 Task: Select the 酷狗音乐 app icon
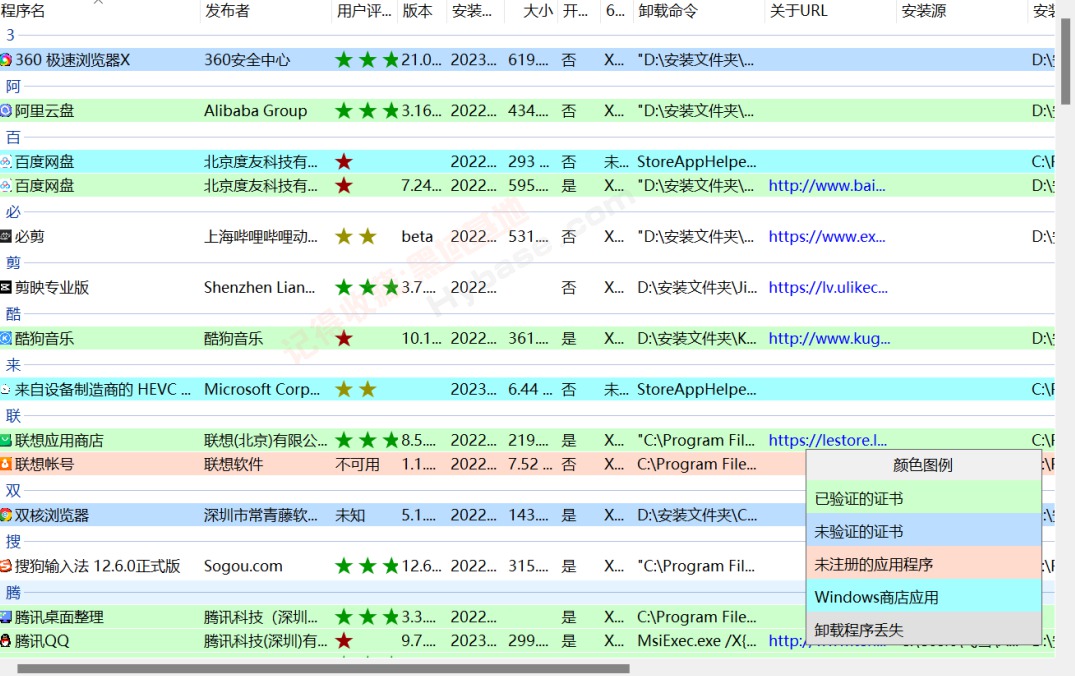(5, 339)
